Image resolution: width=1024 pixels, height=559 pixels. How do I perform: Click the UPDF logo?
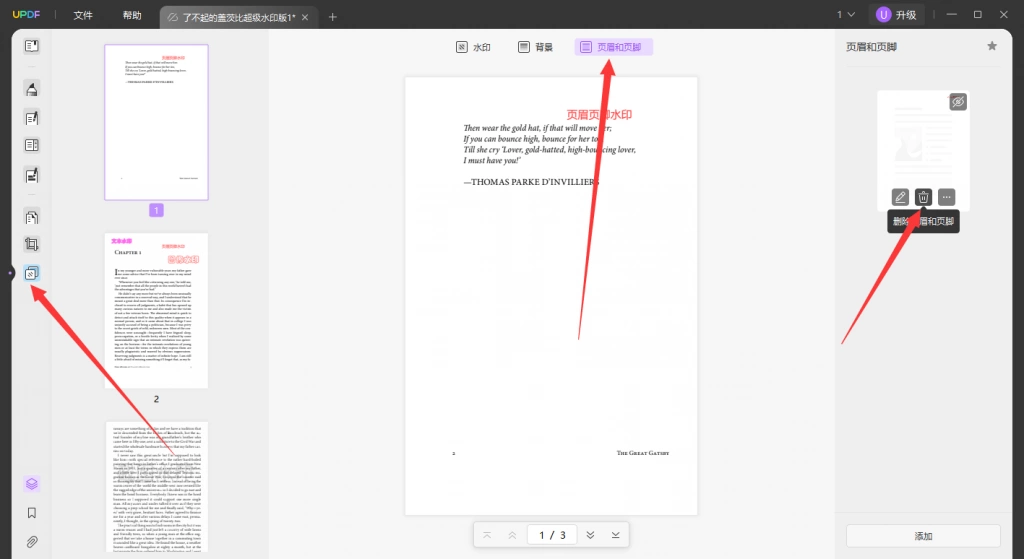click(x=26, y=14)
